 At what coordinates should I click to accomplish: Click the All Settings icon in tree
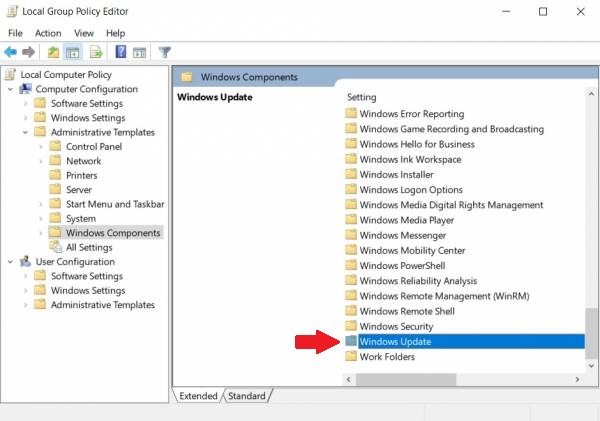coord(55,247)
